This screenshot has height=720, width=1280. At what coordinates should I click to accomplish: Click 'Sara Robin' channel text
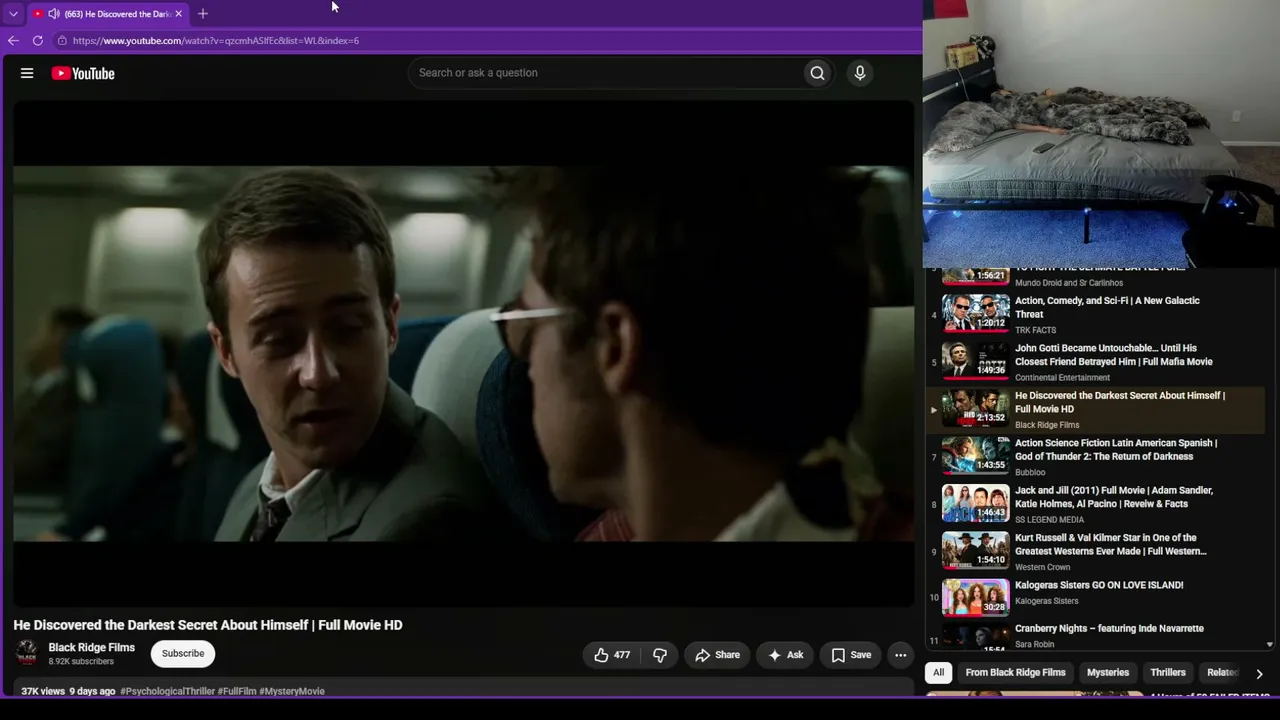coord(1034,644)
